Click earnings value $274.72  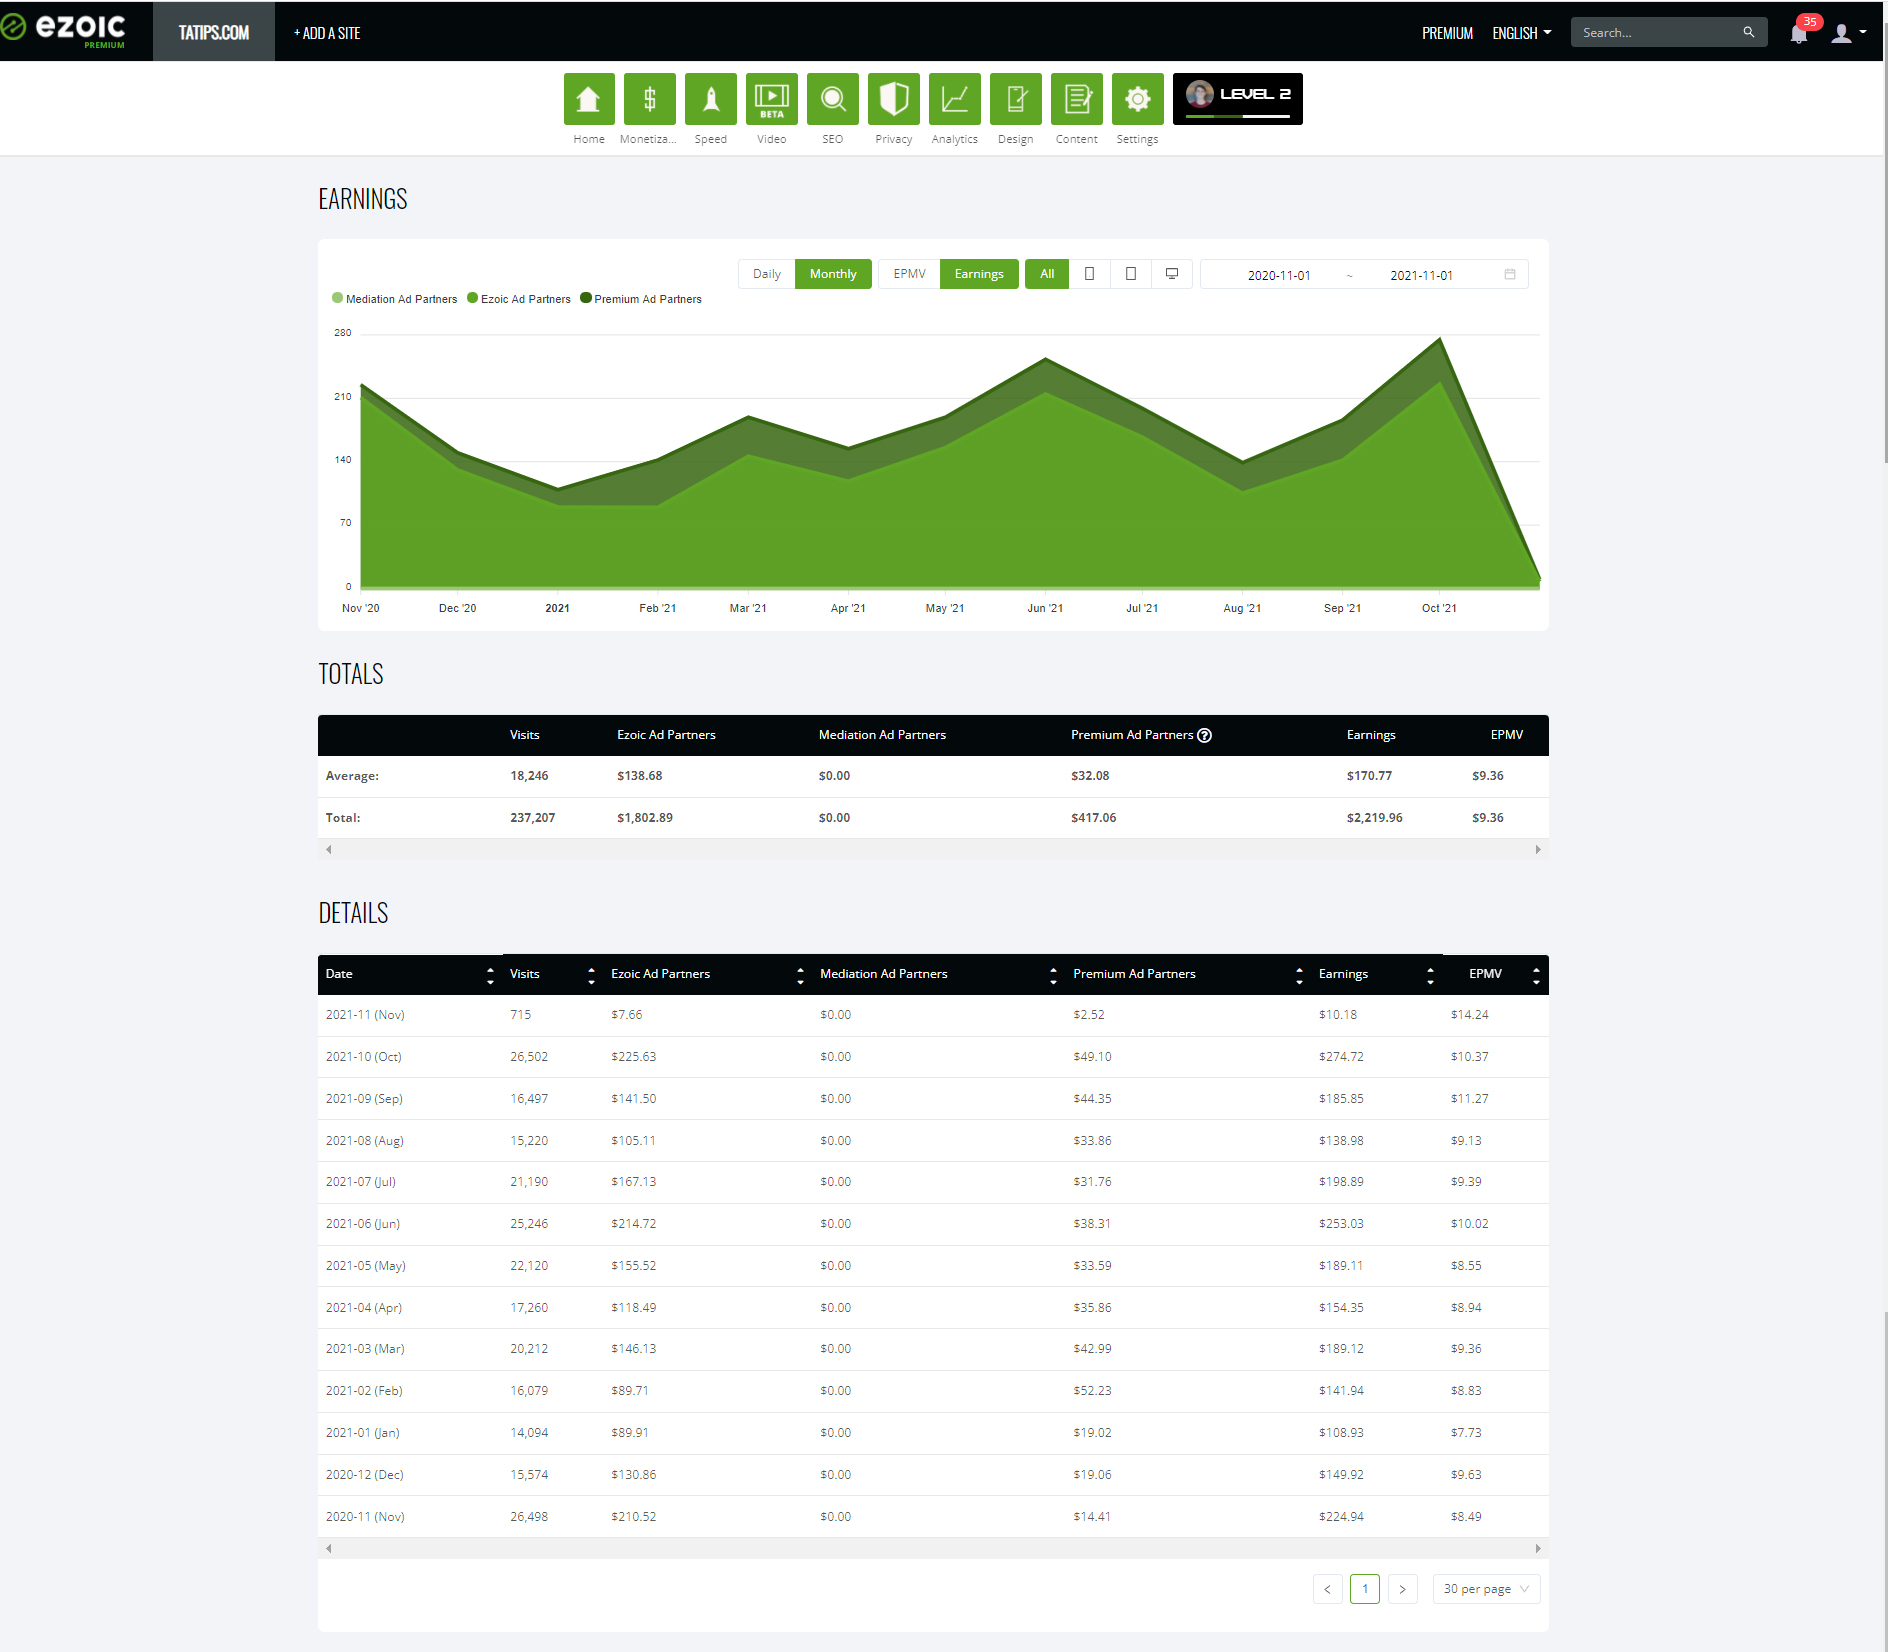(x=1341, y=1057)
